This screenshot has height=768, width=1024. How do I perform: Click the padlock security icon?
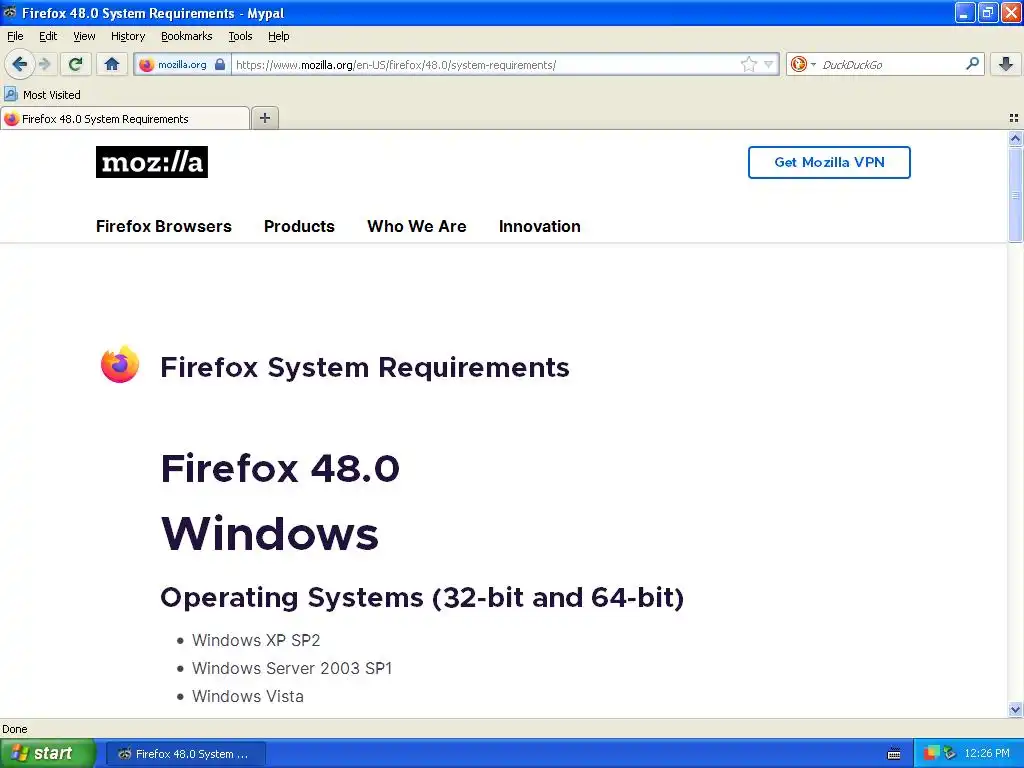tap(220, 65)
